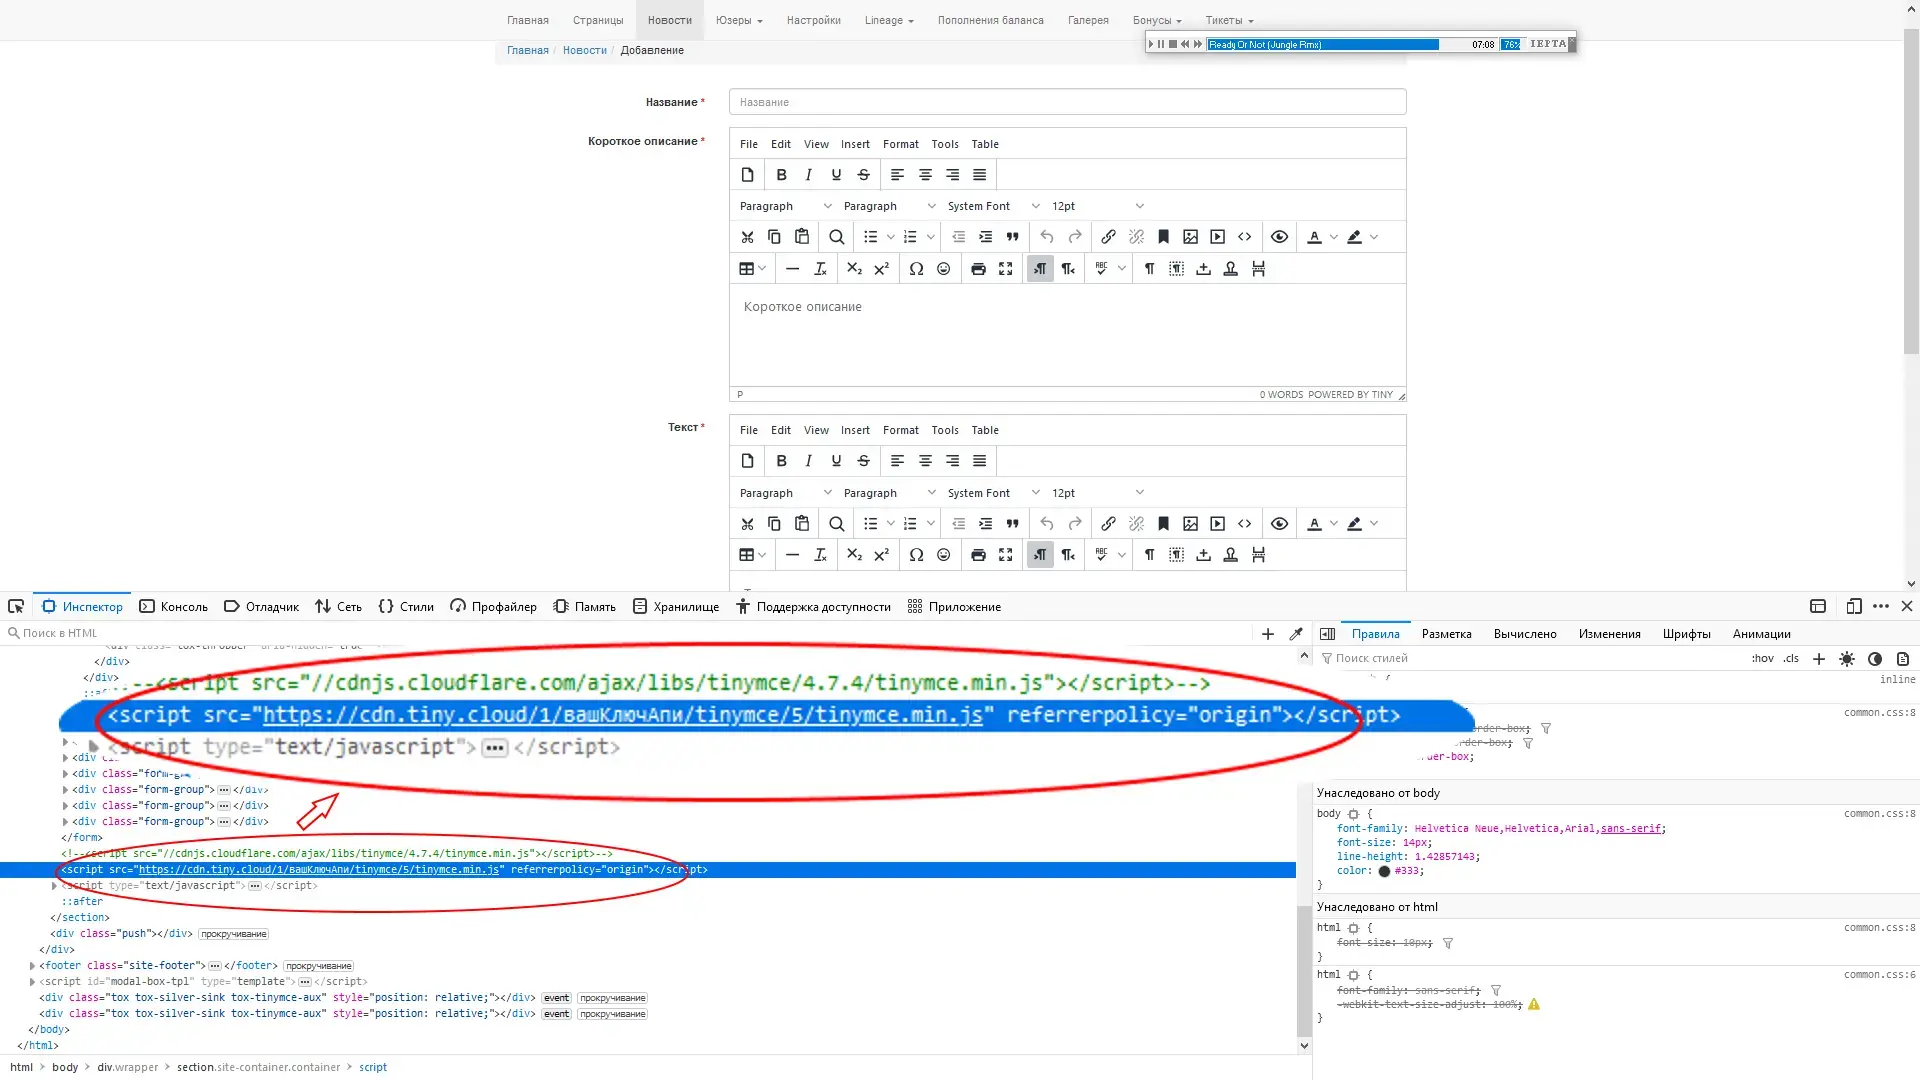Toggle dark color scheme simulation icon
Screen dimensions: 1920x1080
click(1875, 659)
